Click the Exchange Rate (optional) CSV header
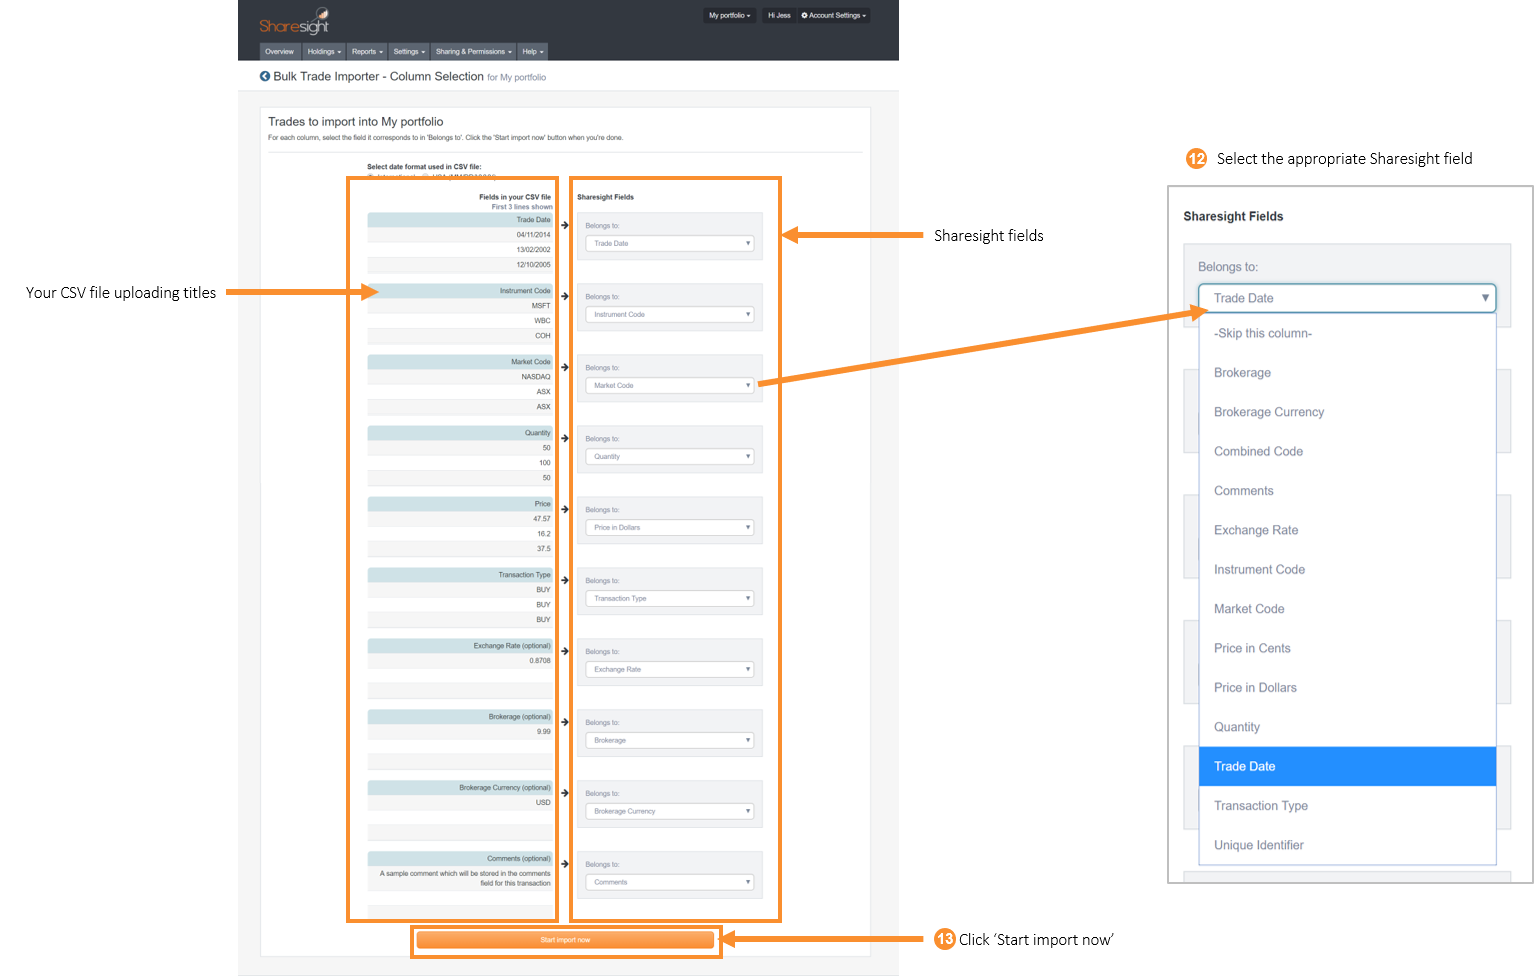The width and height of the screenshot is (1534, 976). [x=460, y=646]
